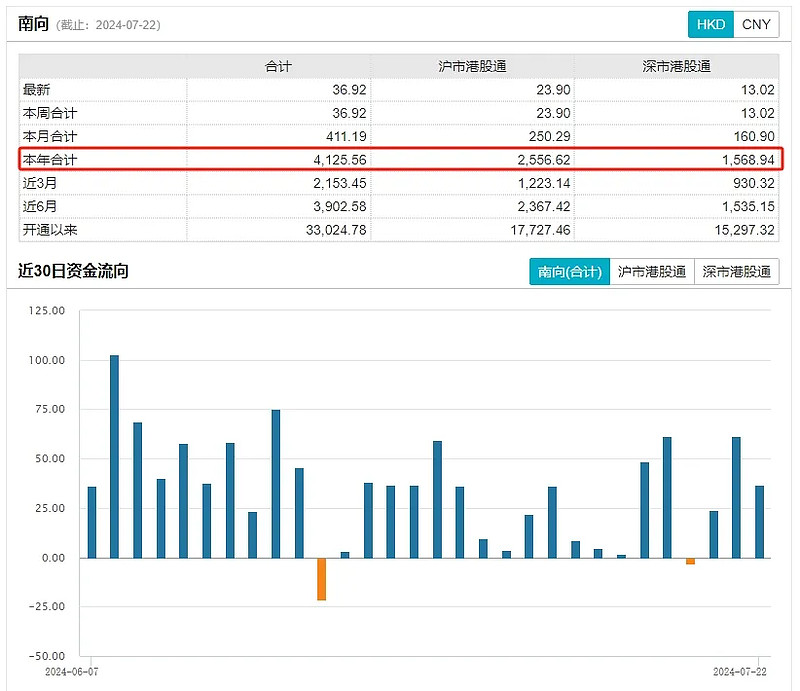Click the 沪市港股通 table column header
800x691 pixels.
point(472,66)
